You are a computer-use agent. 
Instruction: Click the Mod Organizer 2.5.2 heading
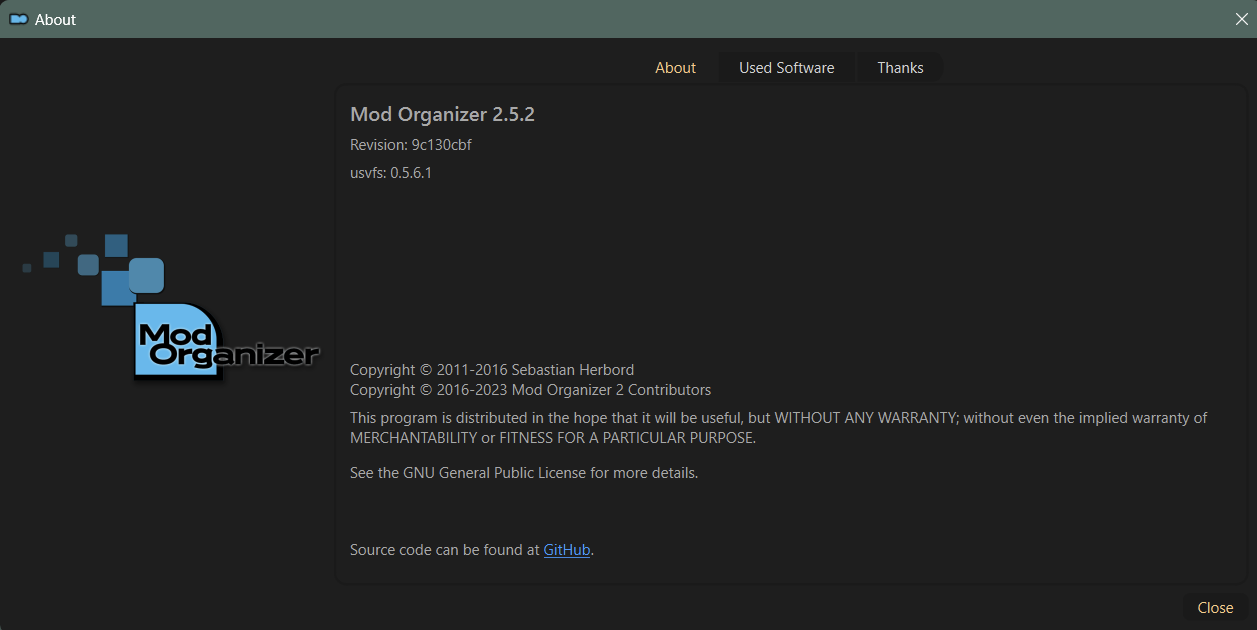pyautogui.click(x=442, y=115)
